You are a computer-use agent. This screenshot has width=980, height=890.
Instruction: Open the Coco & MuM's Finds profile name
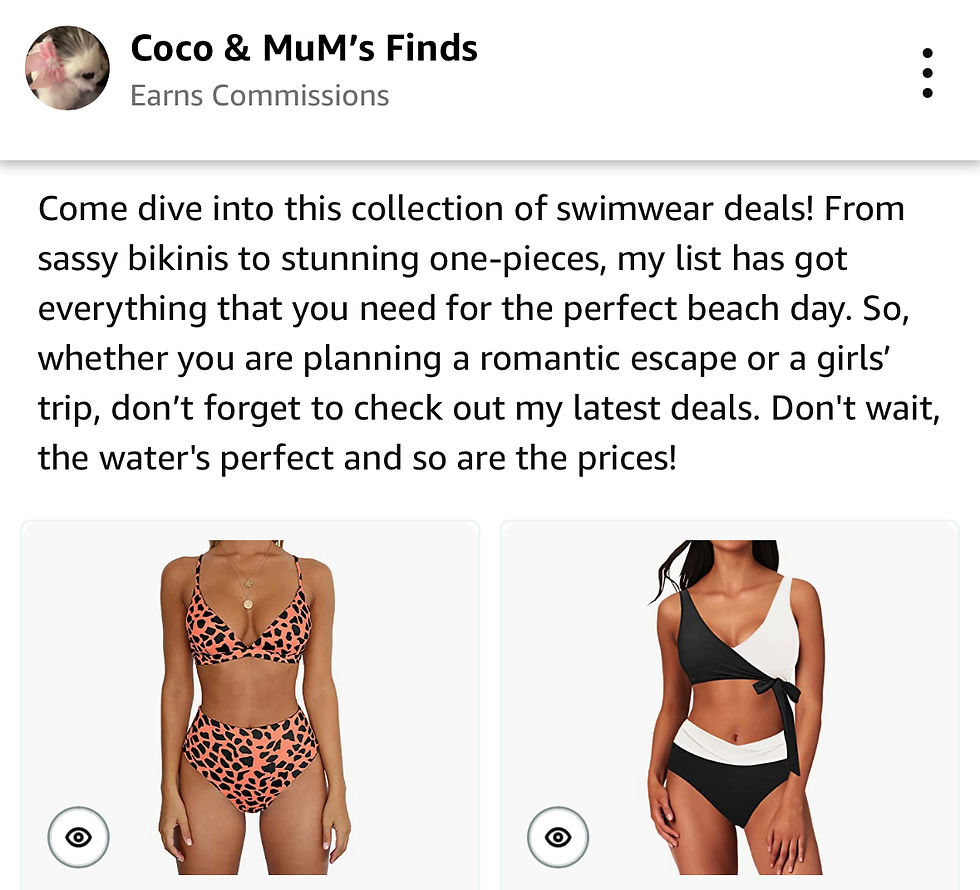(x=304, y=48)
